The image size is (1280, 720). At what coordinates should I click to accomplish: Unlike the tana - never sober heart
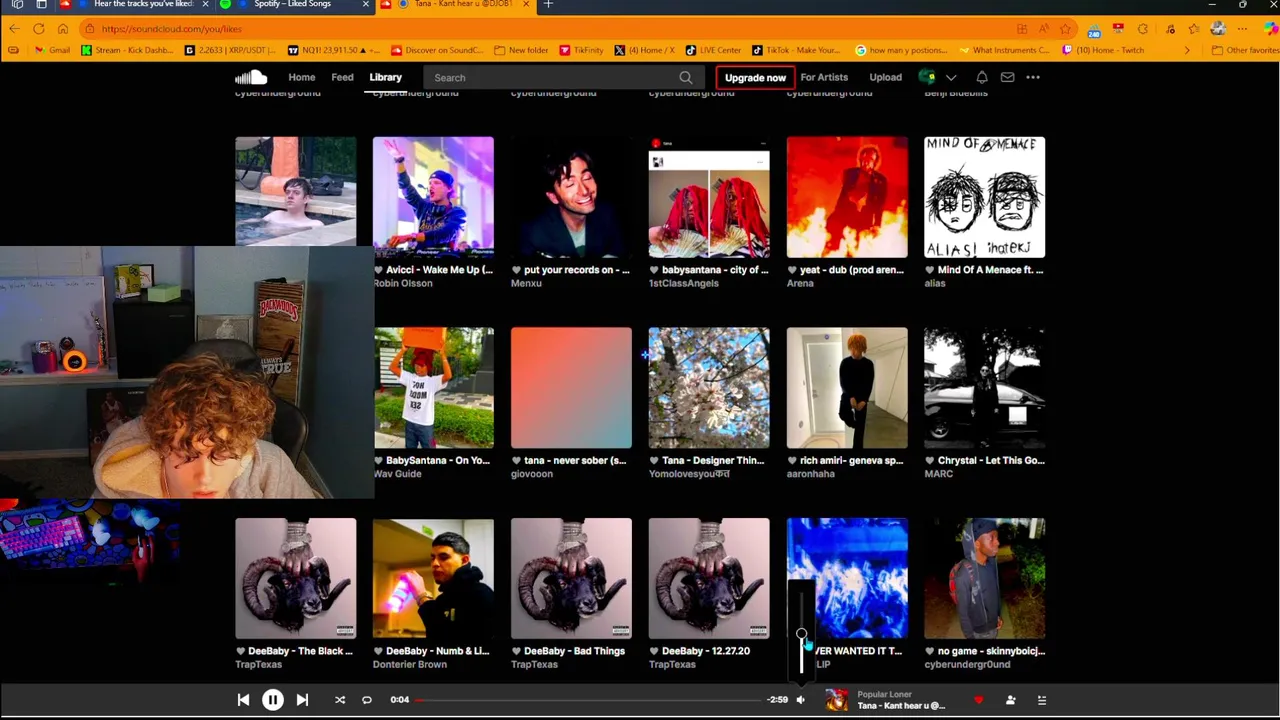516,461
